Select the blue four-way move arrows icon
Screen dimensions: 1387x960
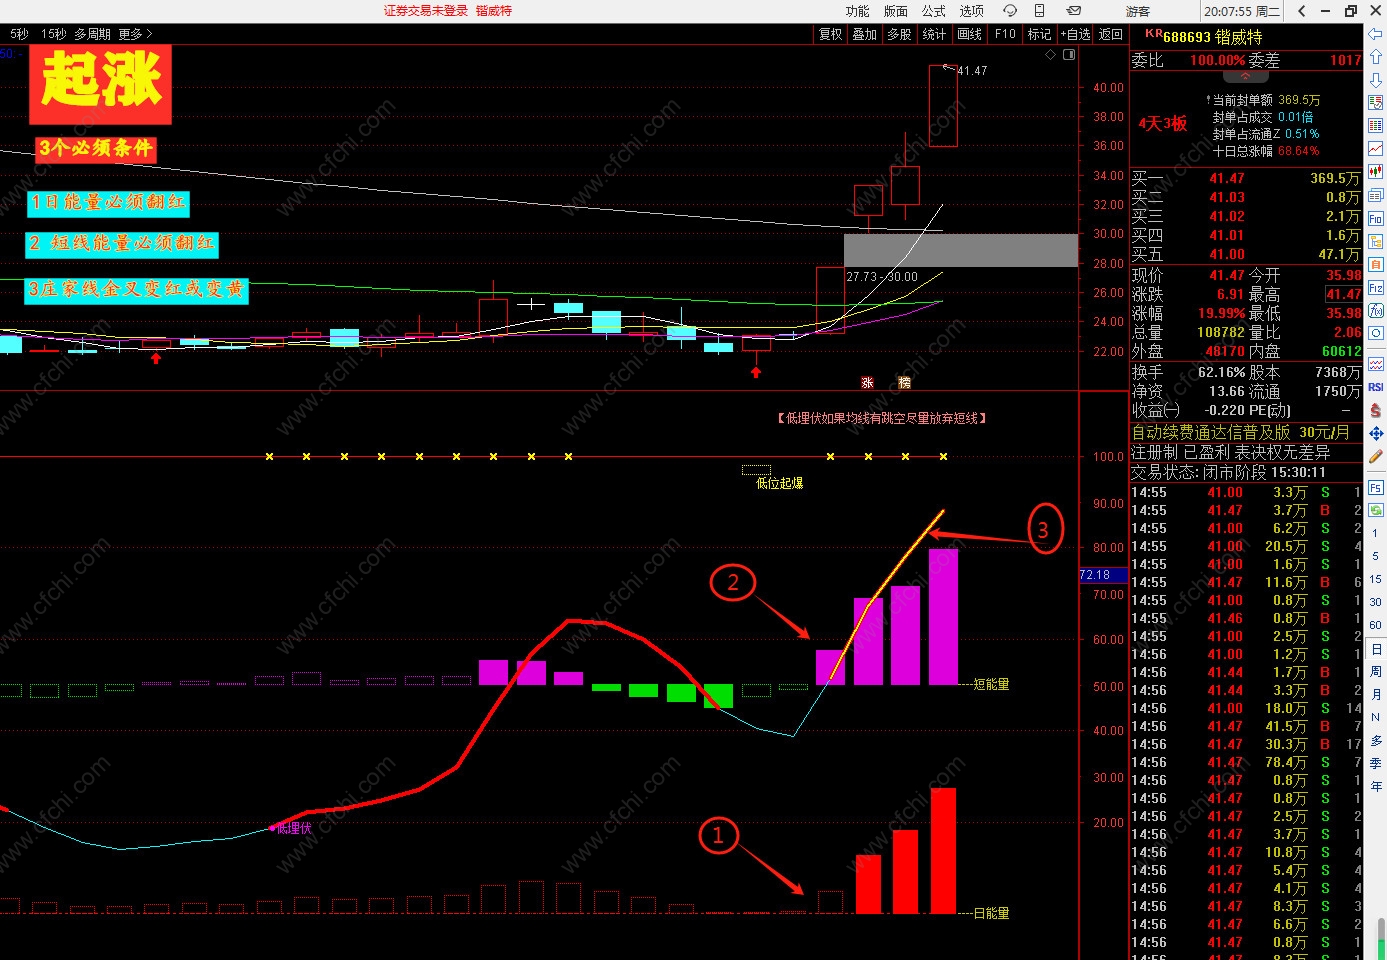click(1376, 433)
